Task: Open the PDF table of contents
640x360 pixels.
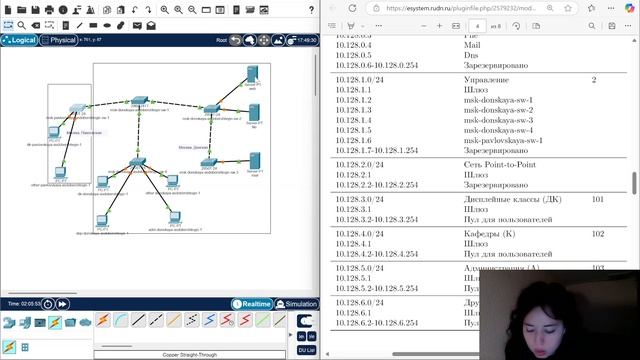Action: [332, 26]
